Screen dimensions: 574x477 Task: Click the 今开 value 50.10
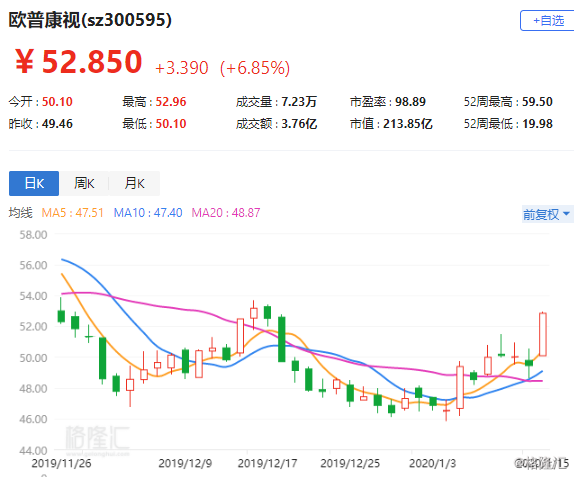57,102
